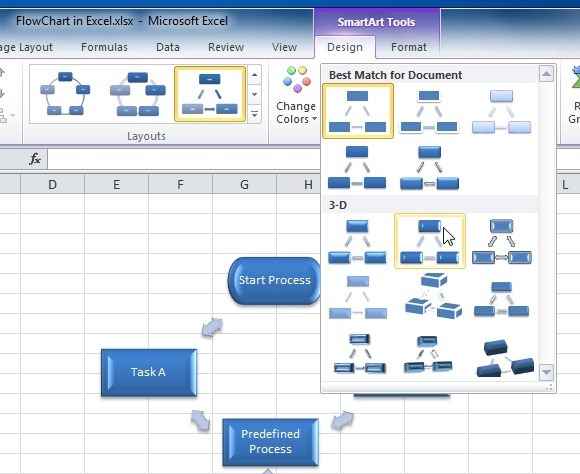
Task: Apply second Best Match style with white outline
Action: [429, 111]
